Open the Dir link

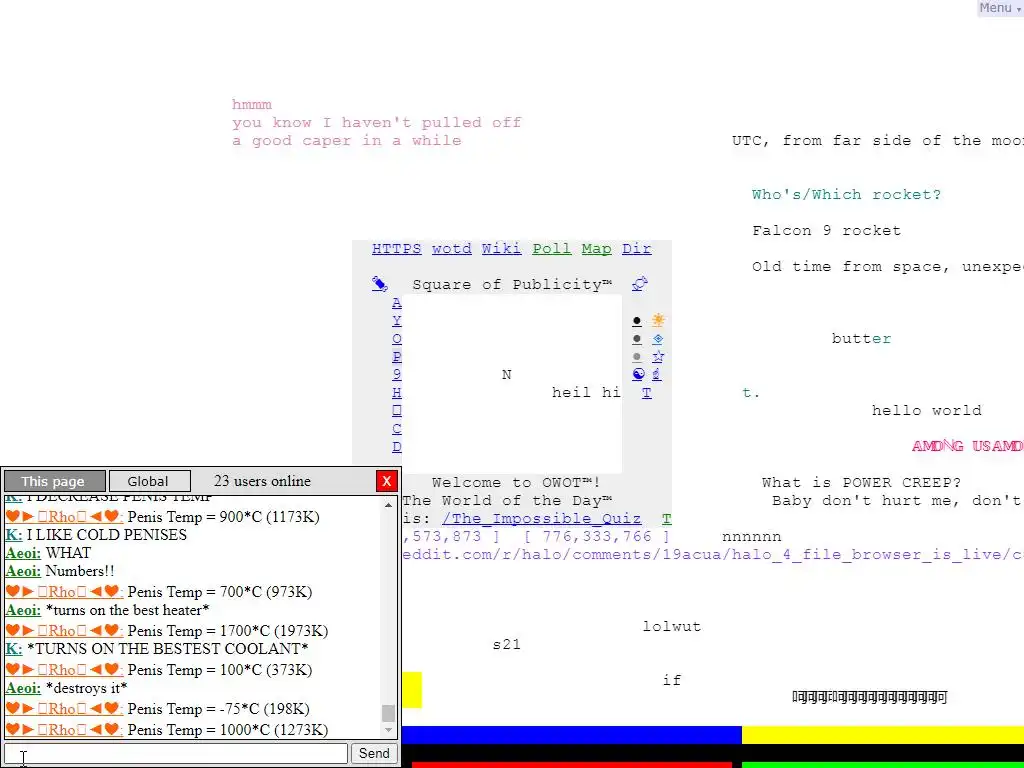tap(636, 249)
